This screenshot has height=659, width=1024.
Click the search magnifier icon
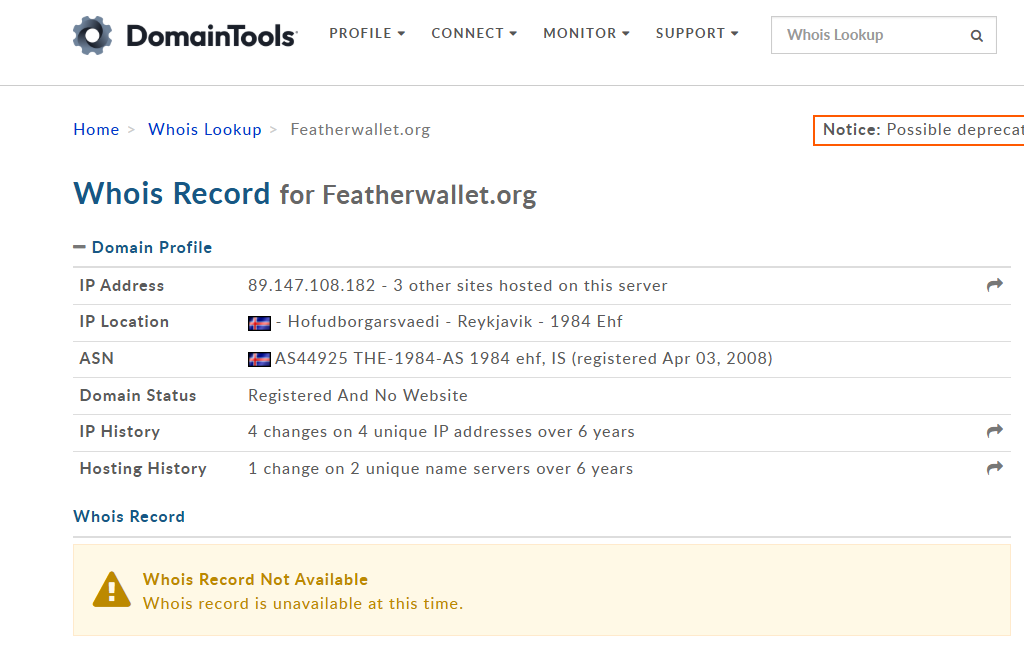pyautogui.click(x=976, y=35)
